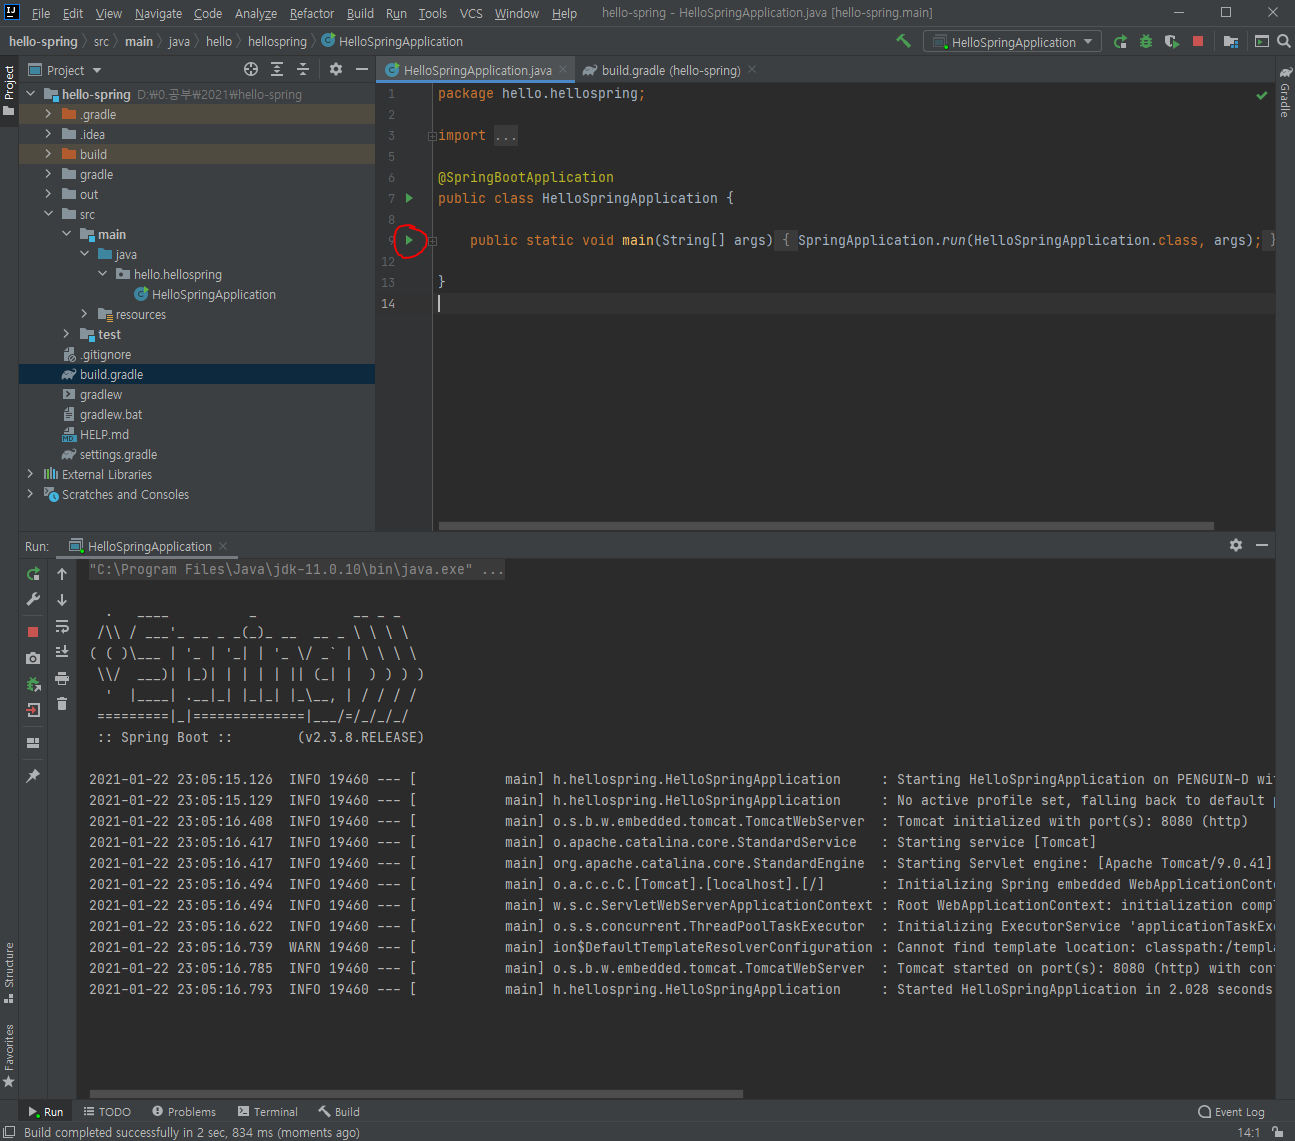Open Project panel settings gear
The image size is (1295, 1141).
click(x=336, y=69)
